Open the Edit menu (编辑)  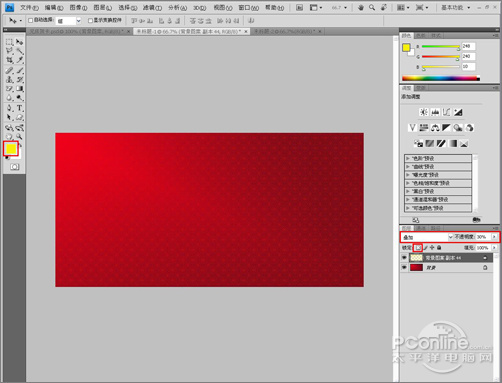[x=54, y=7]
